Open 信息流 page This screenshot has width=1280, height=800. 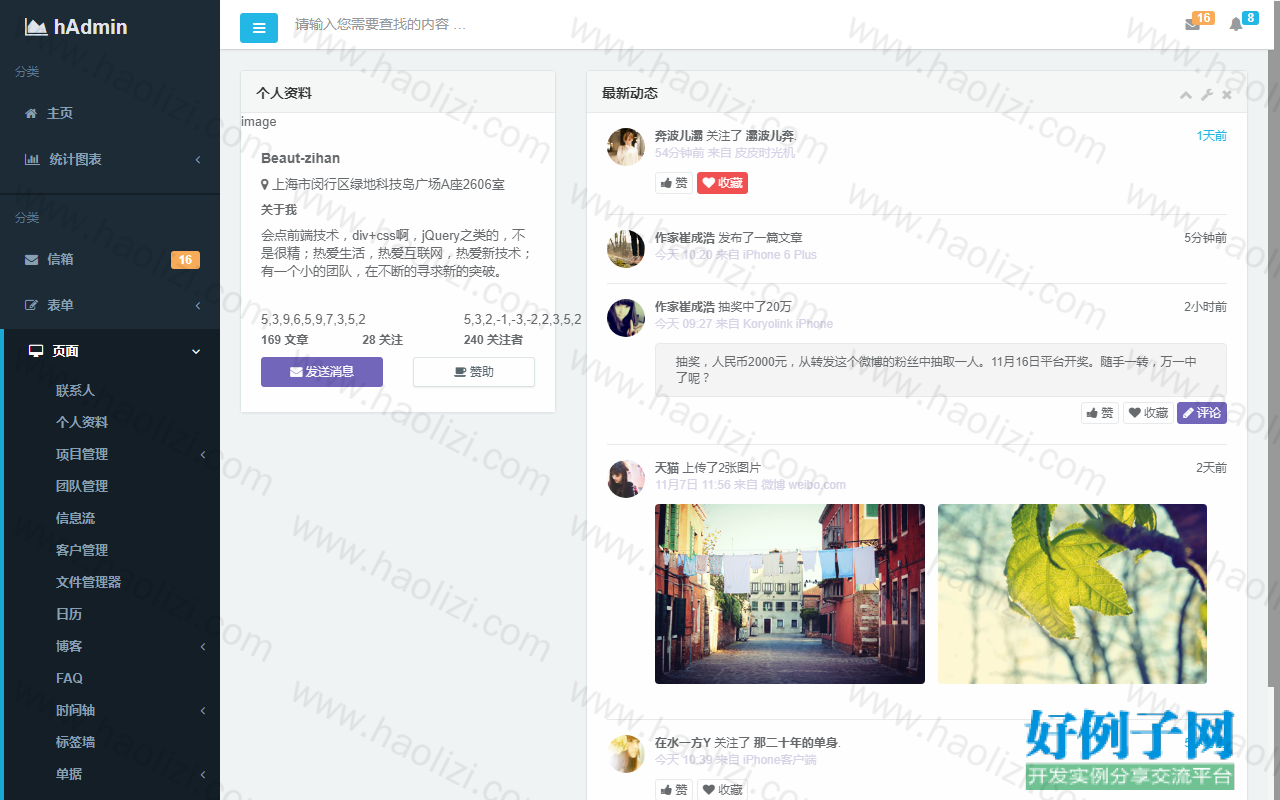[x=75, y=518]
